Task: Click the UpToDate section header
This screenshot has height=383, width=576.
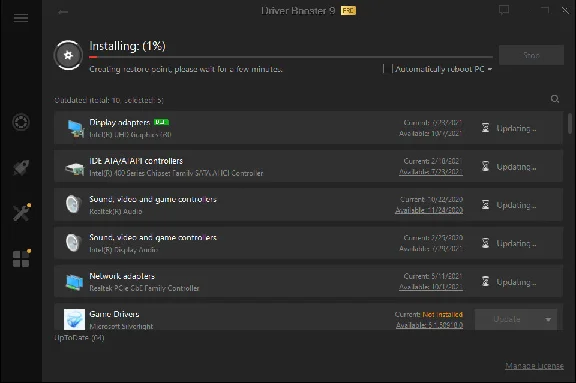Action: click(x=79, y=337)
